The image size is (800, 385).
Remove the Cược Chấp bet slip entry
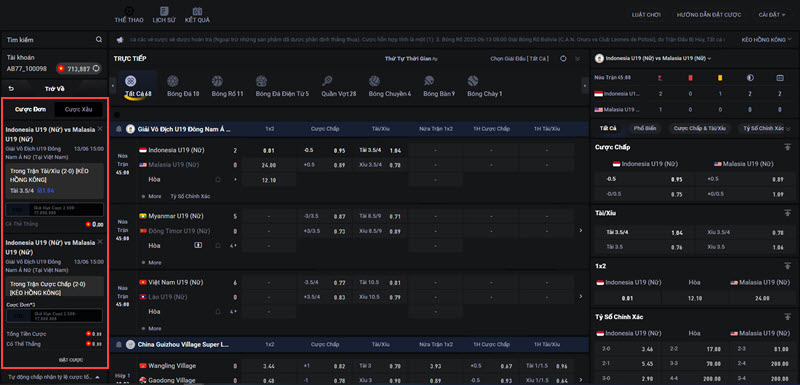99,241
